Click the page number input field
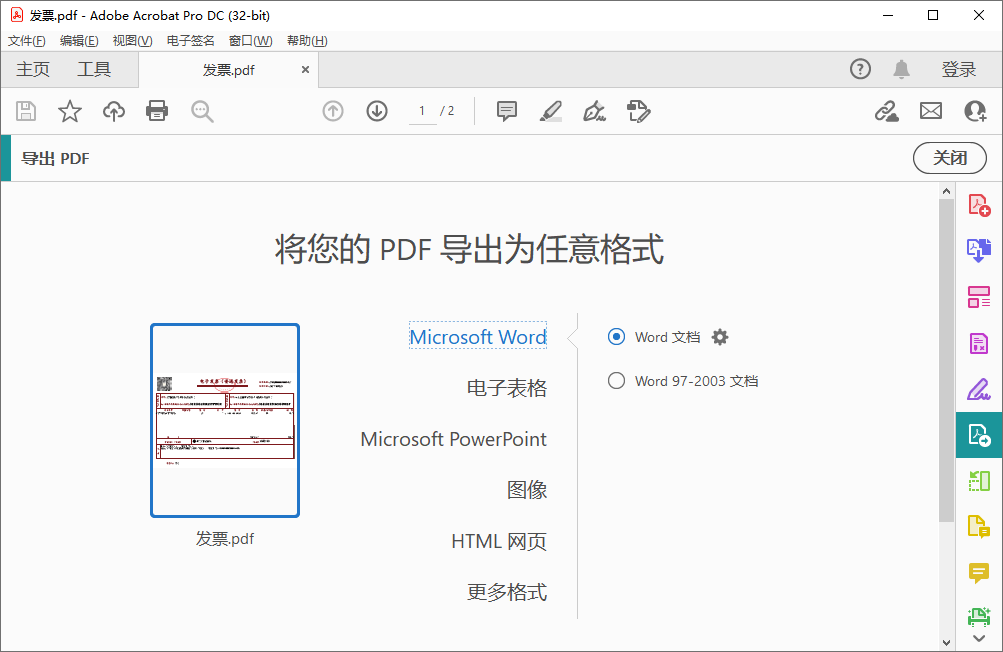 pos(423,111)
